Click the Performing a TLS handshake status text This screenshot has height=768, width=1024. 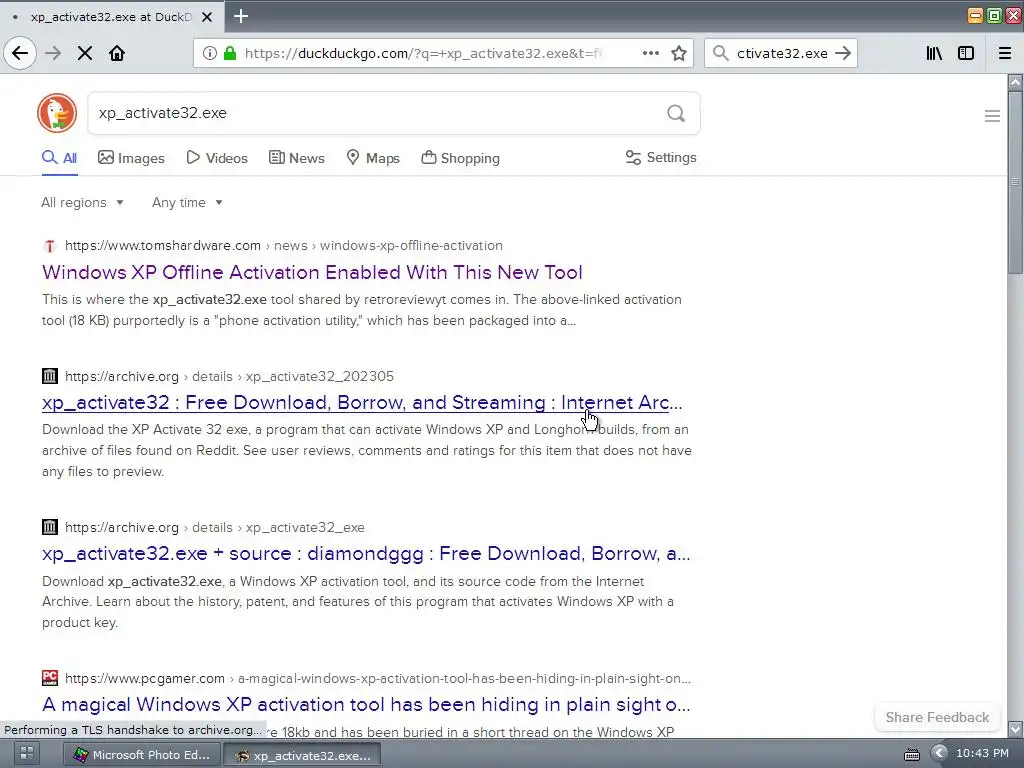pyautogui.click(x=132, y=729)
